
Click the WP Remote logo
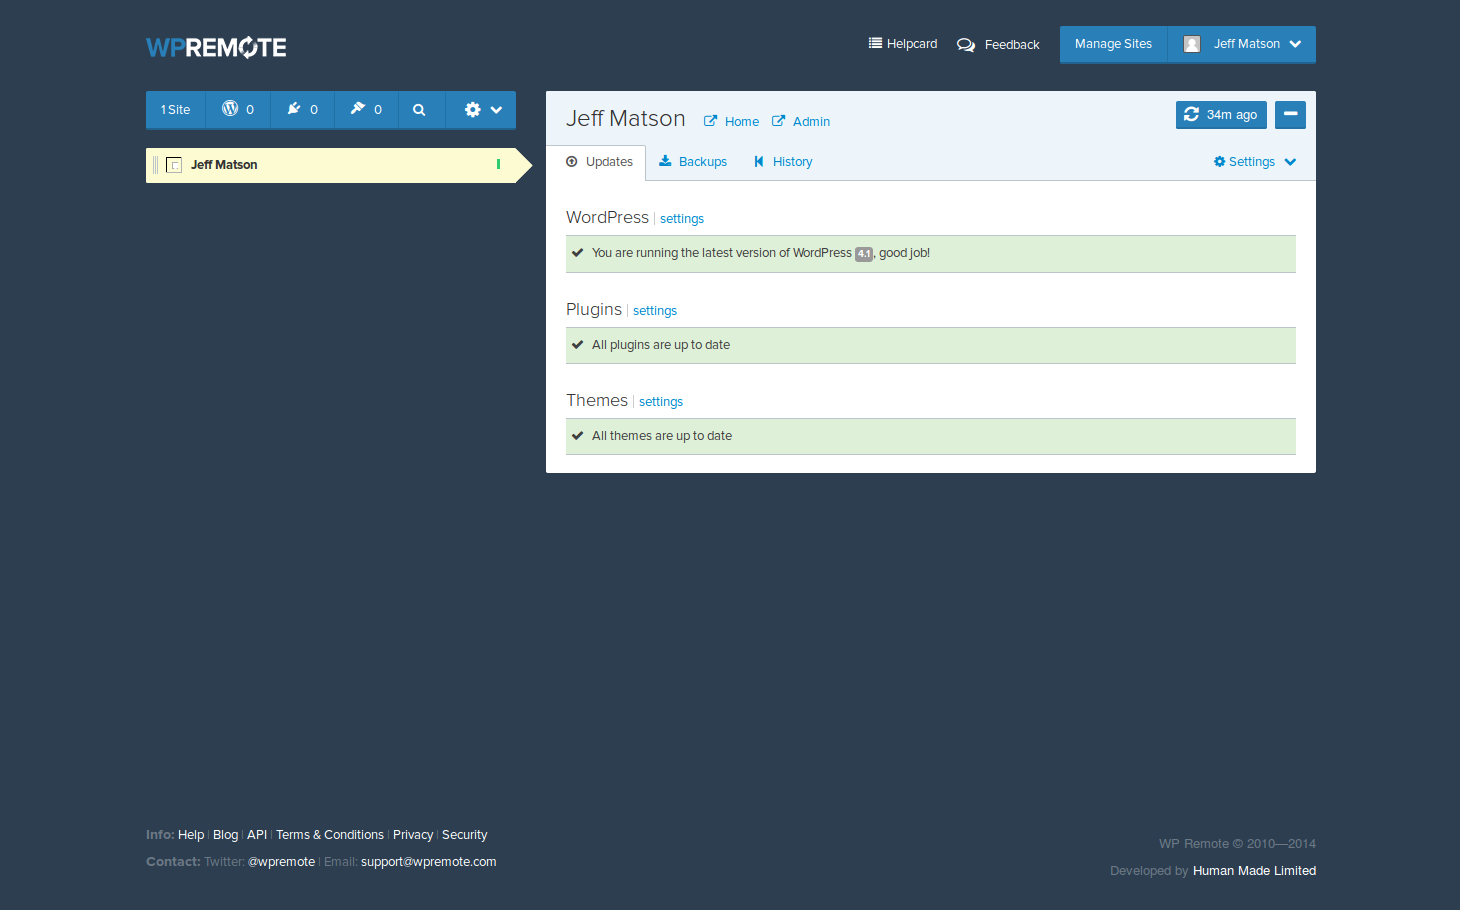(x=216, y=47)
